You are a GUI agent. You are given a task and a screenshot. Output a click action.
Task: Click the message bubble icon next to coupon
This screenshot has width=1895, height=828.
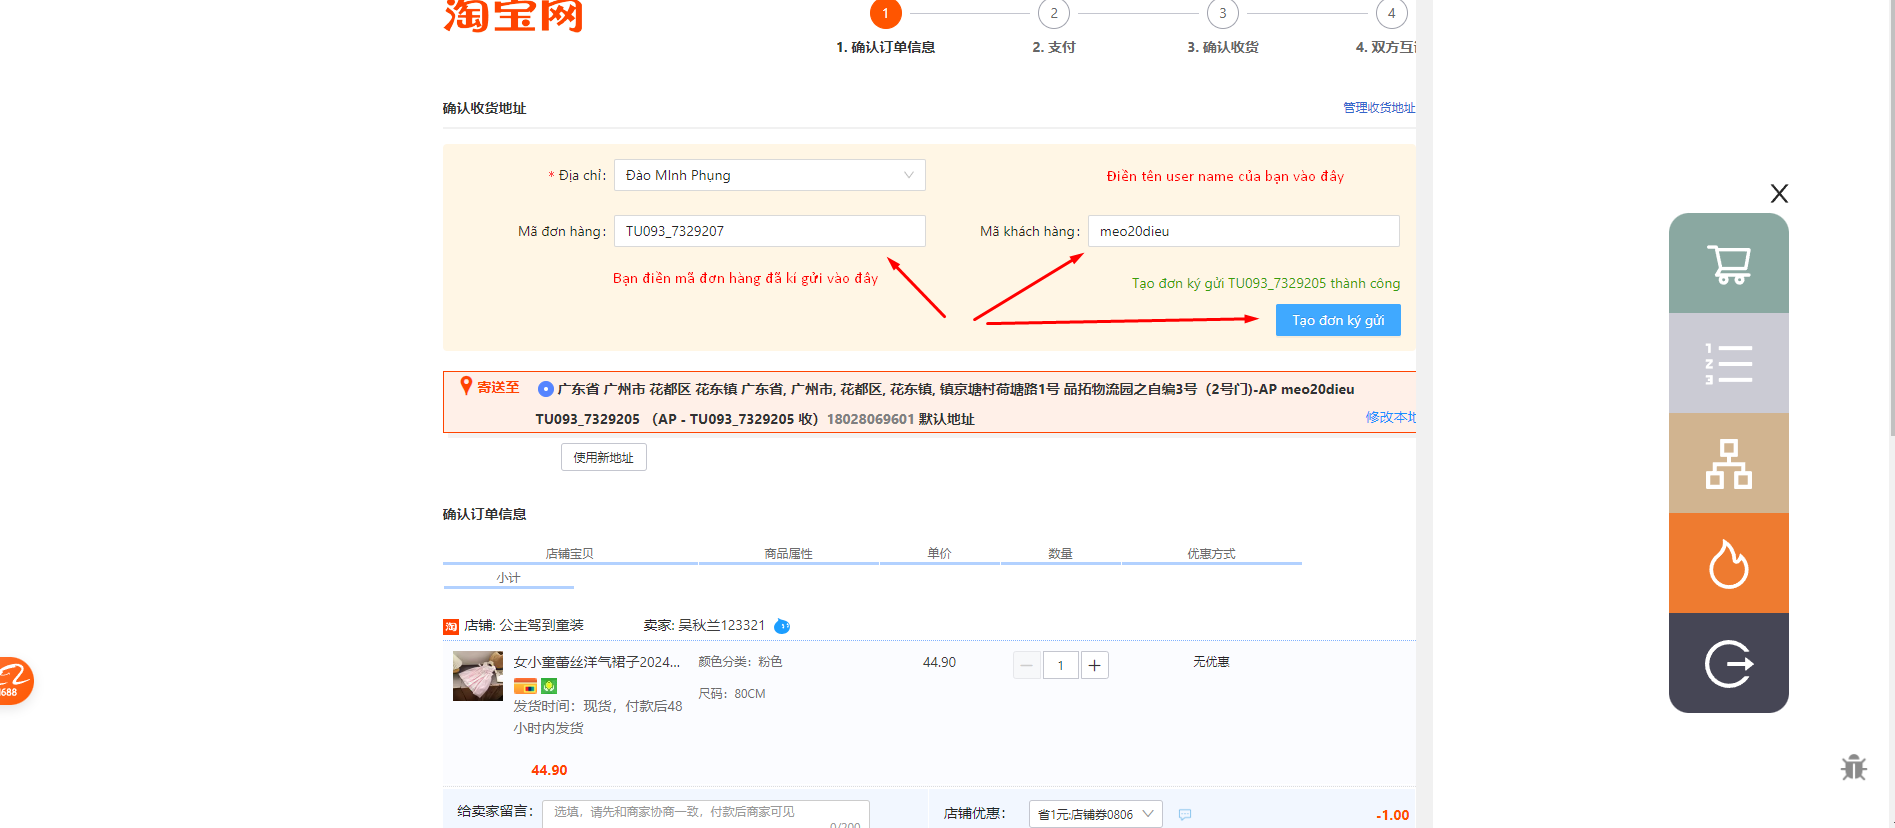coord(1185,815)
